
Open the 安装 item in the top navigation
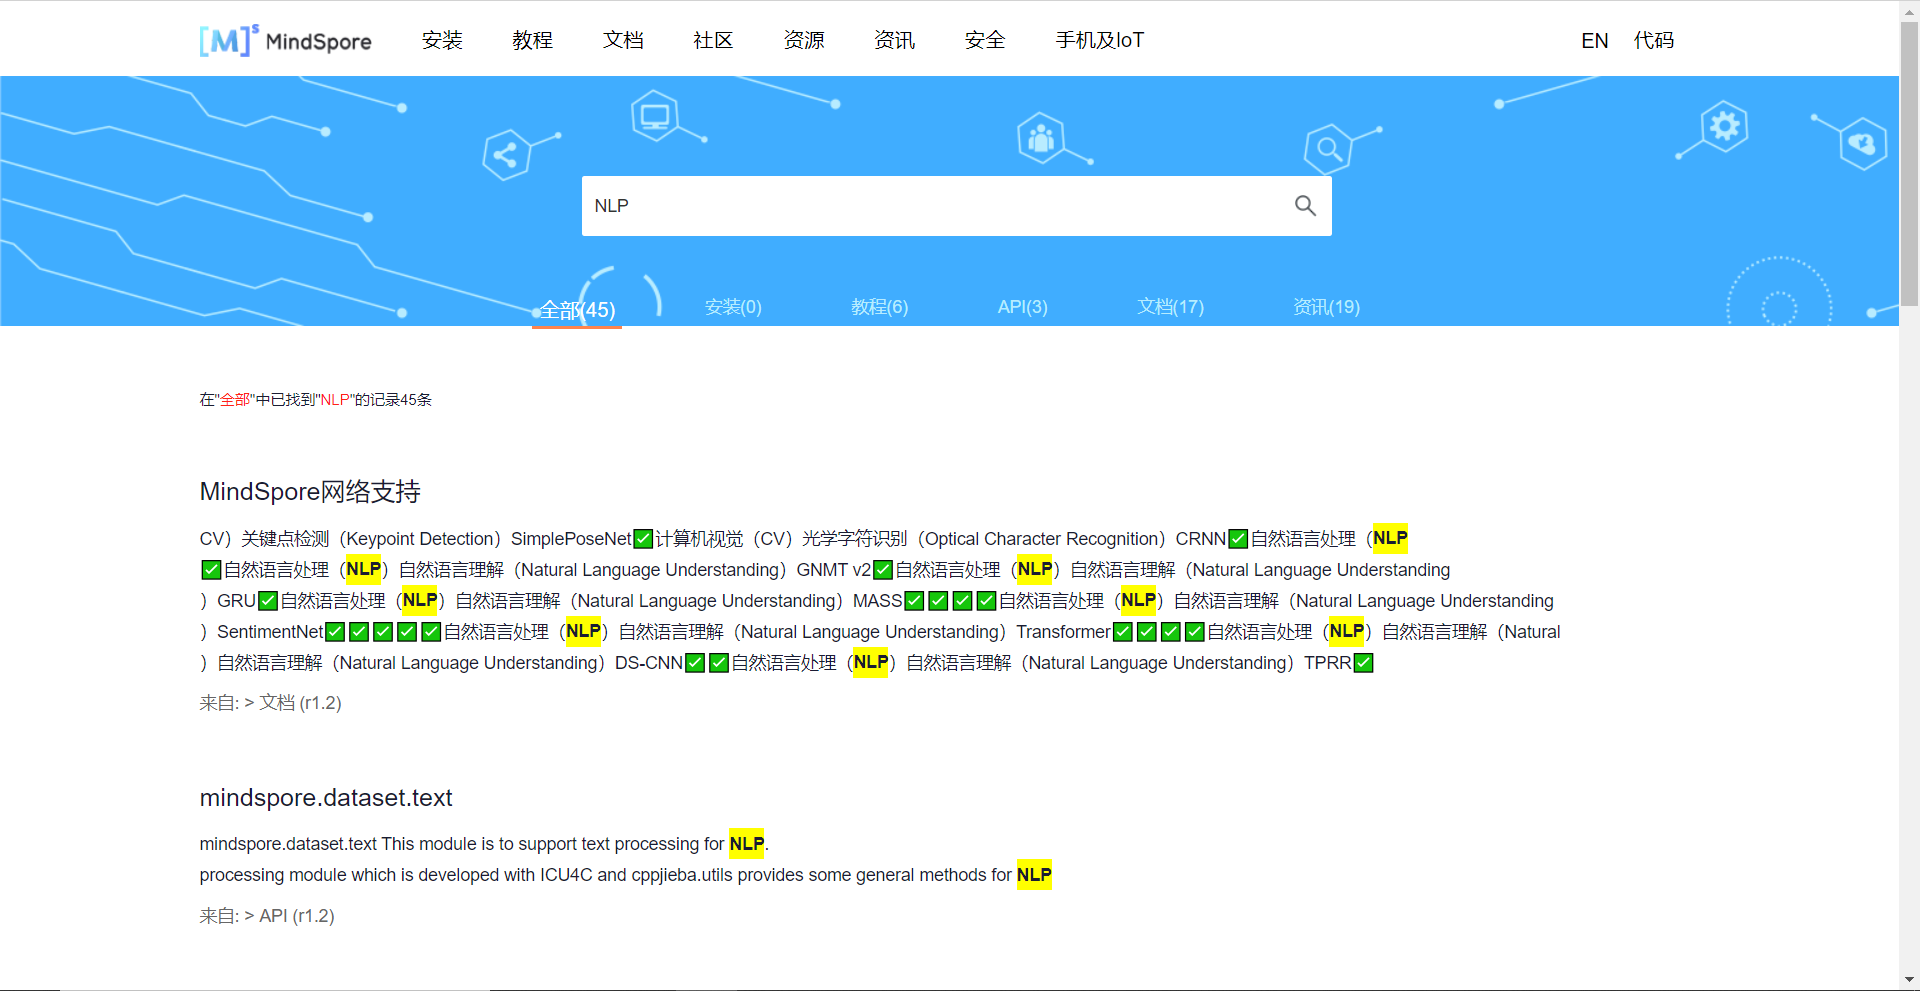click(442, 40)
